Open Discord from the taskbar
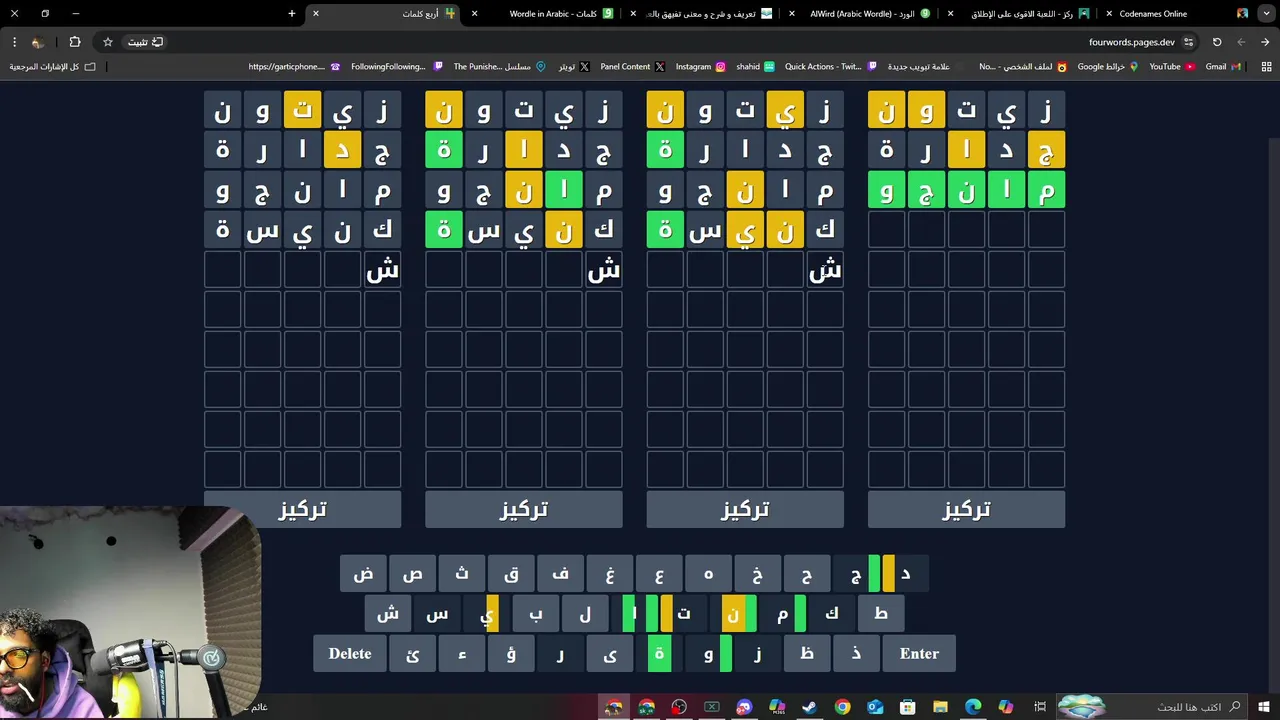This screenshot has height=720, width=1280. (x=744, y=707)
